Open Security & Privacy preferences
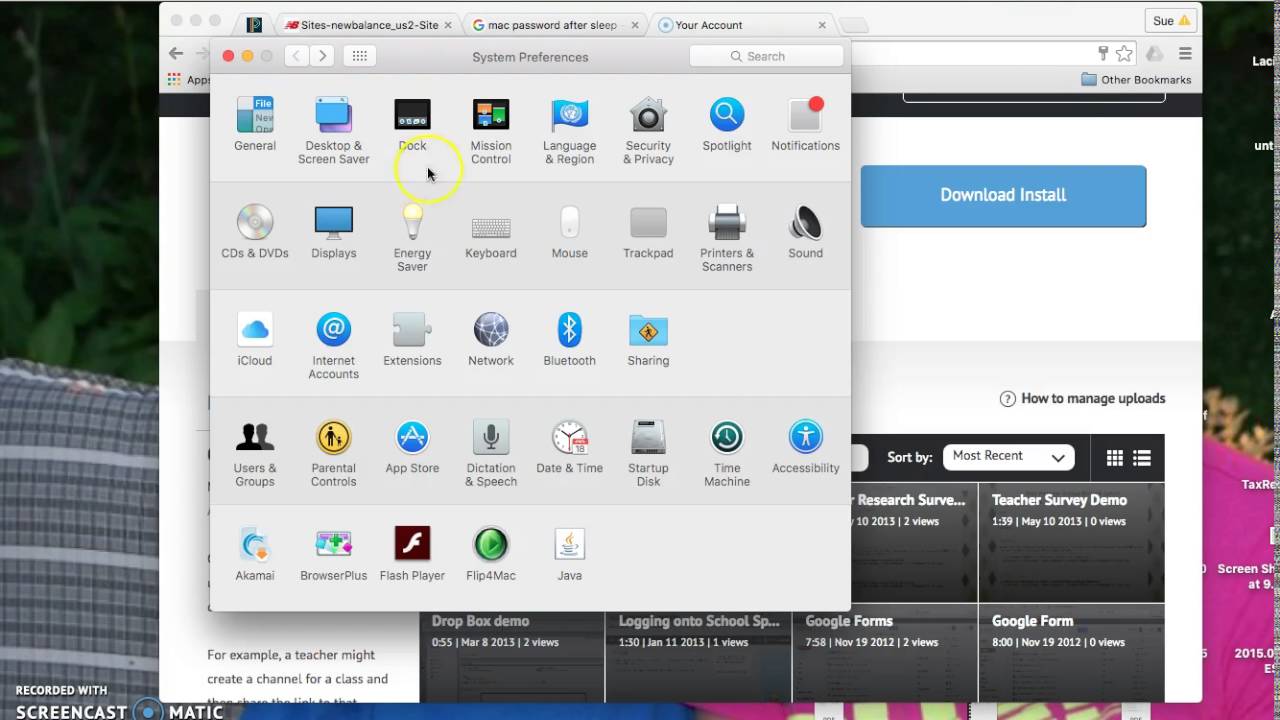1280x720 pixels. click(x=648, y=130)
